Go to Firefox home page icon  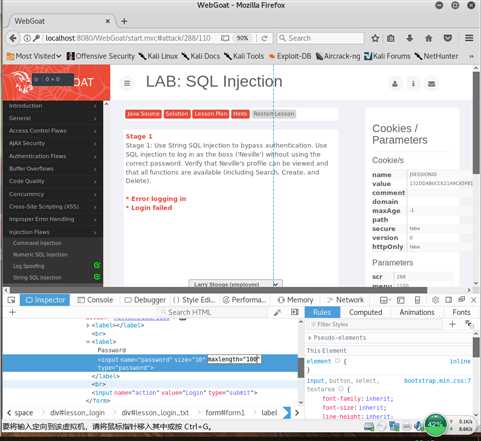pos(429,38)
